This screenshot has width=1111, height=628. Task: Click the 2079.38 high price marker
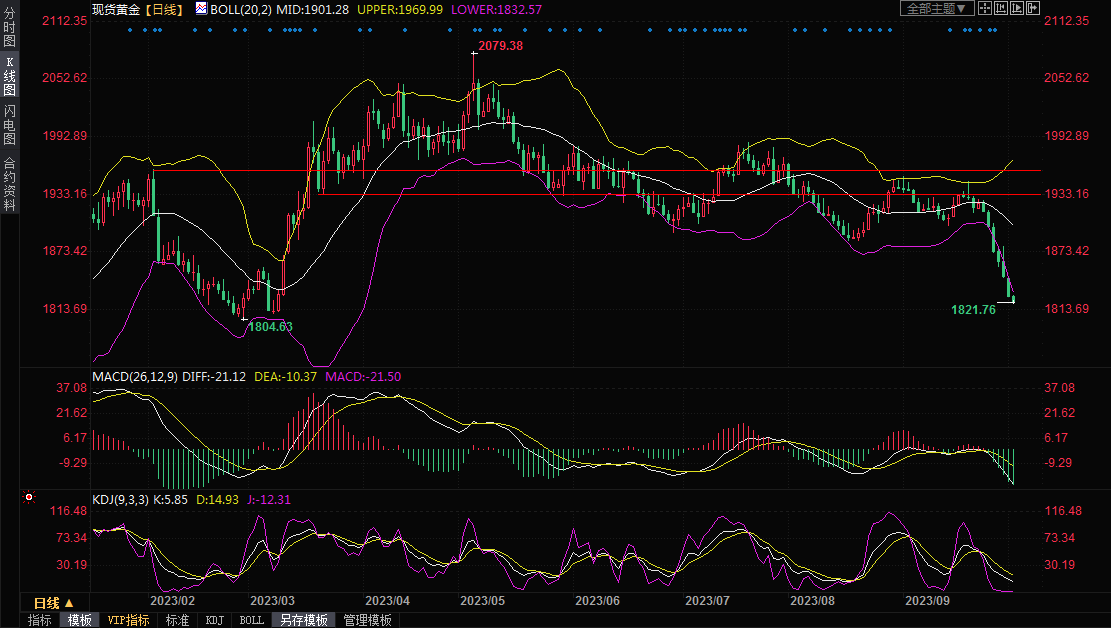point(500,46)
